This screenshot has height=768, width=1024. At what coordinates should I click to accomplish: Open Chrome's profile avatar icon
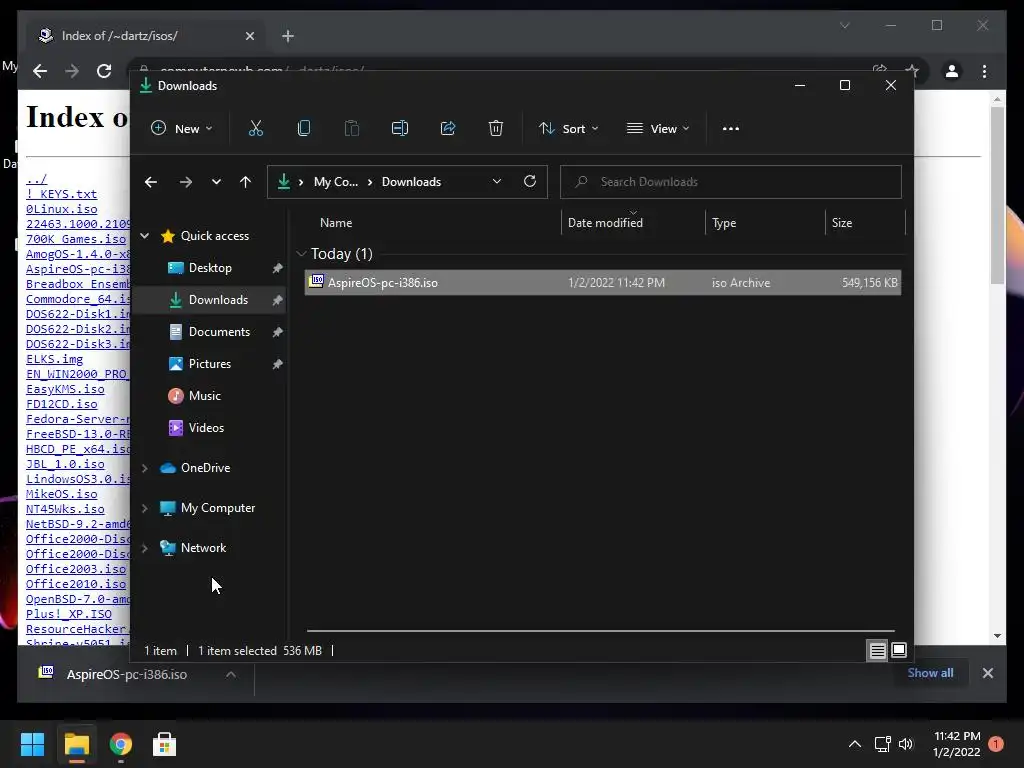coord(952,71)
